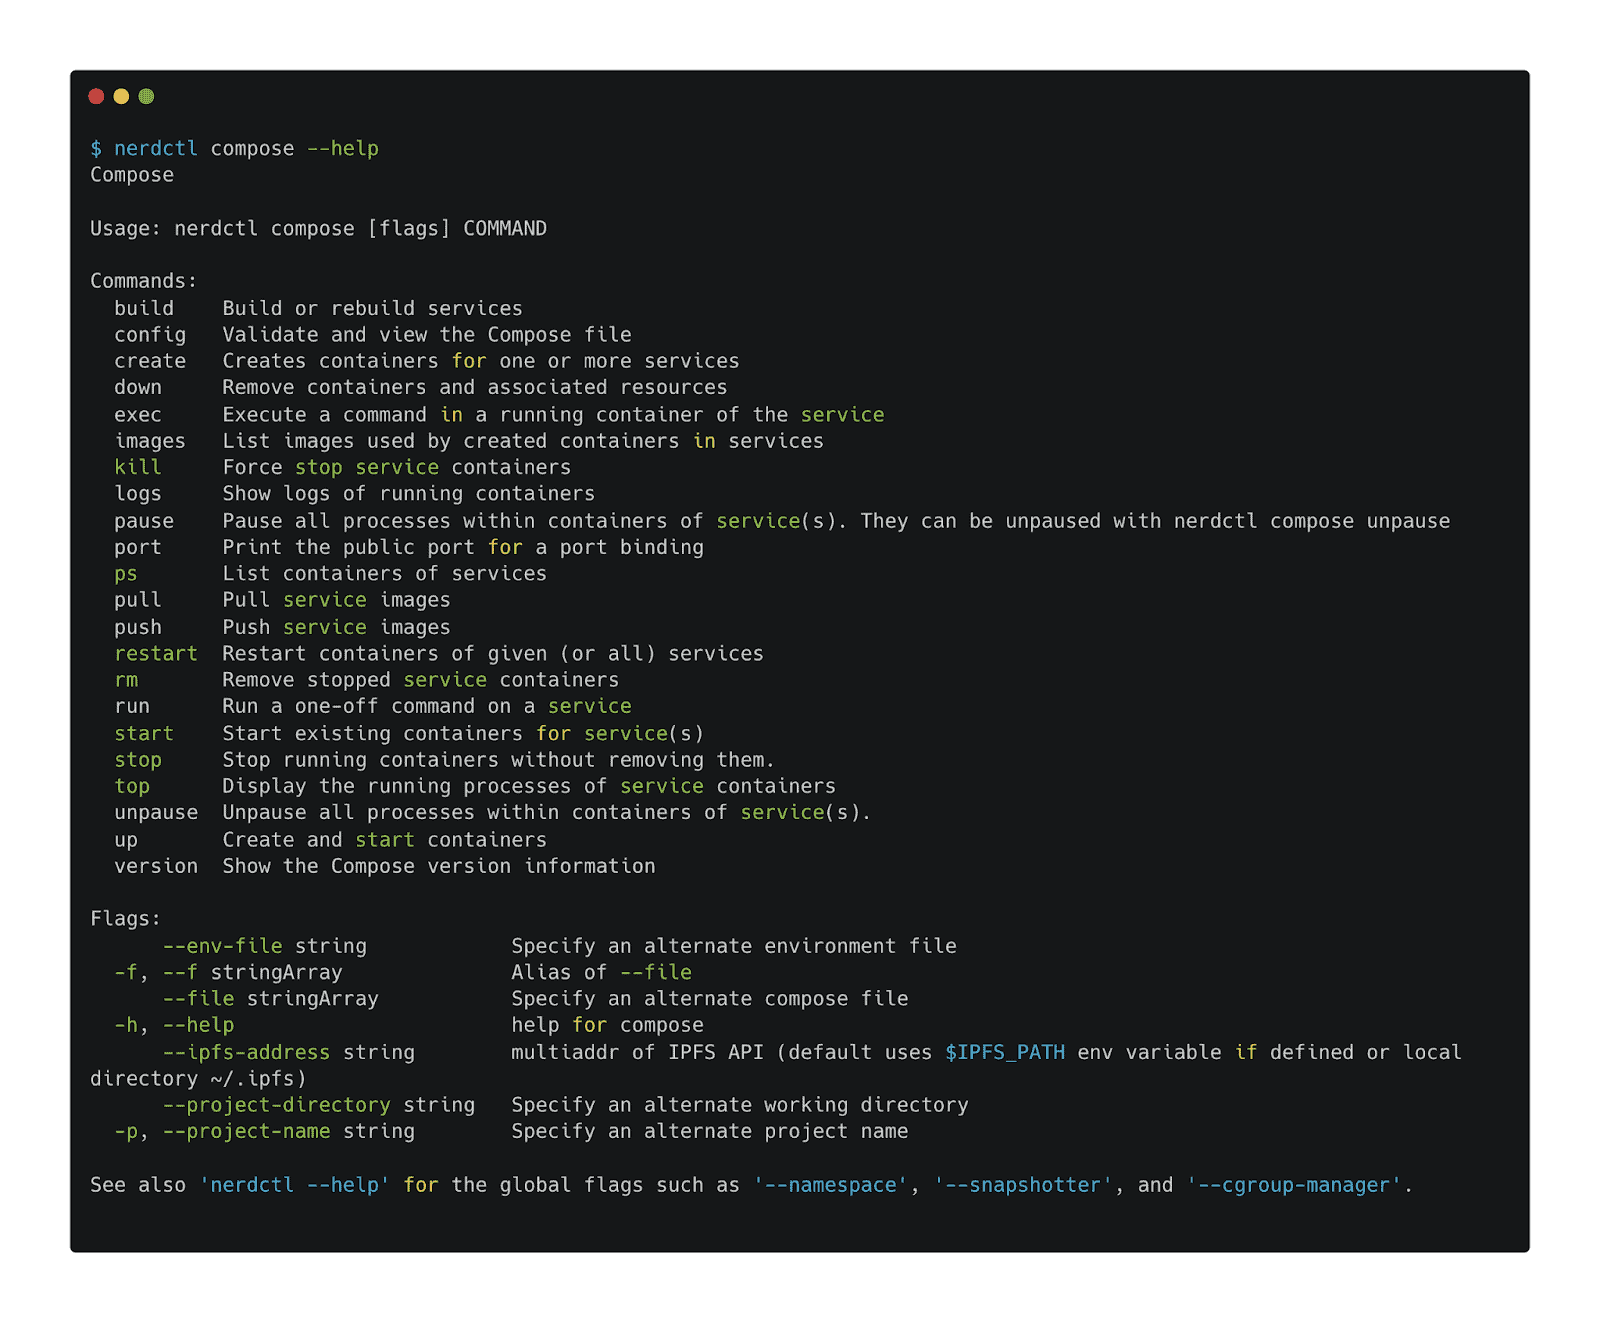
Task: Click the 'Flags:' heading
Action: pos(126,919)
